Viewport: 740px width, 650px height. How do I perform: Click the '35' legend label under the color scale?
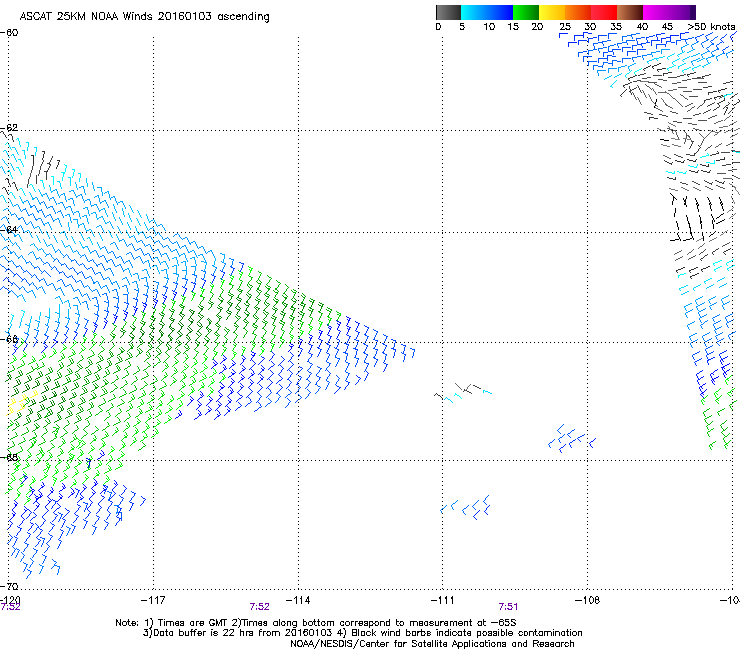point(616,26)
